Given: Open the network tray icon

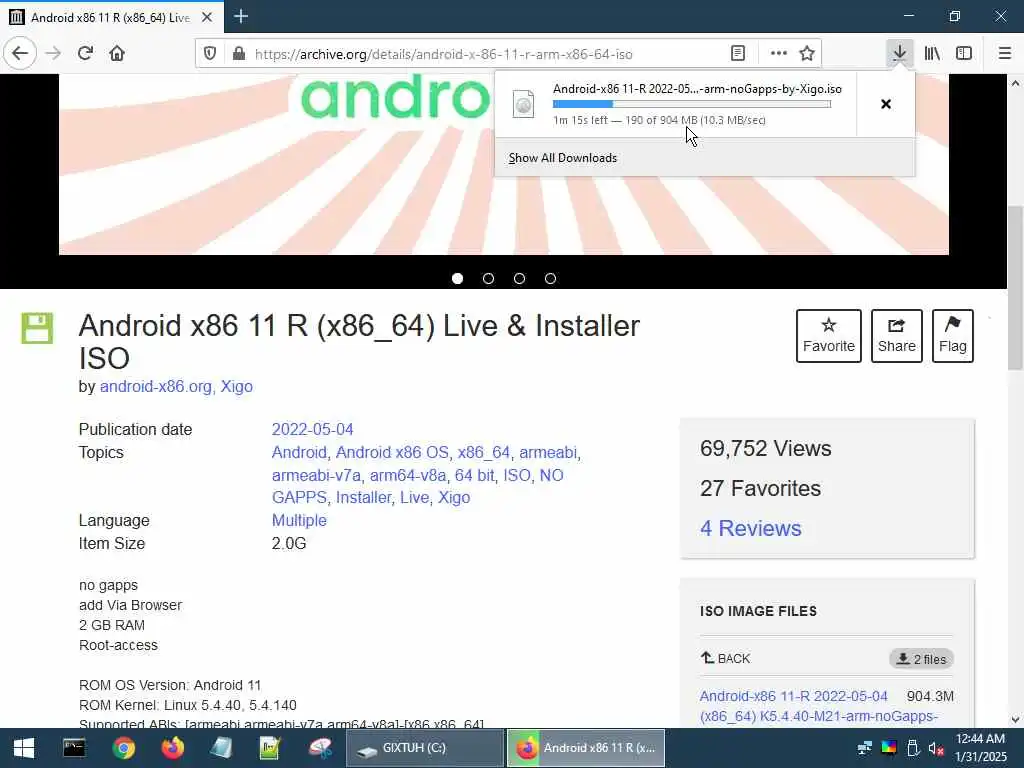Looking at the screenshot, I should (865, 748).
